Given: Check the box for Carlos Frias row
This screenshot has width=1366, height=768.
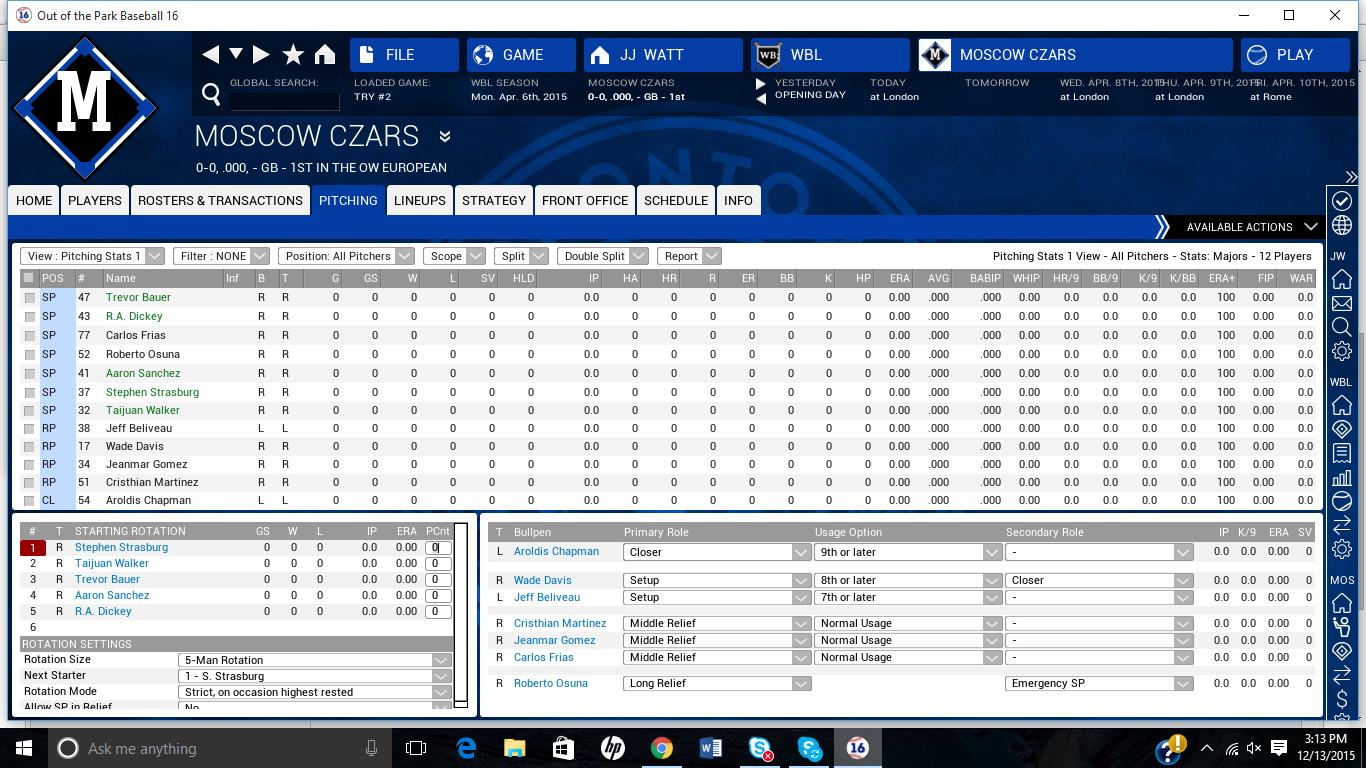Looking at the screenshot, I should [30, 335].
